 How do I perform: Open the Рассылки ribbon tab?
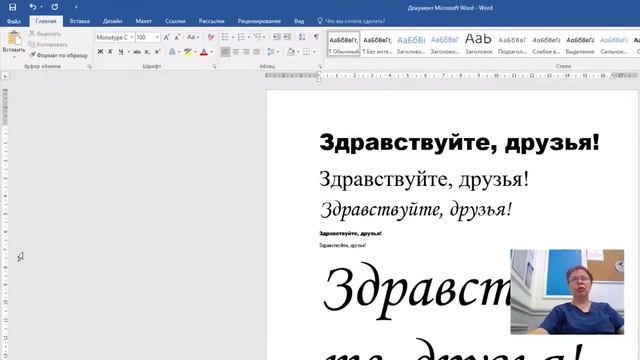(211, 21)
